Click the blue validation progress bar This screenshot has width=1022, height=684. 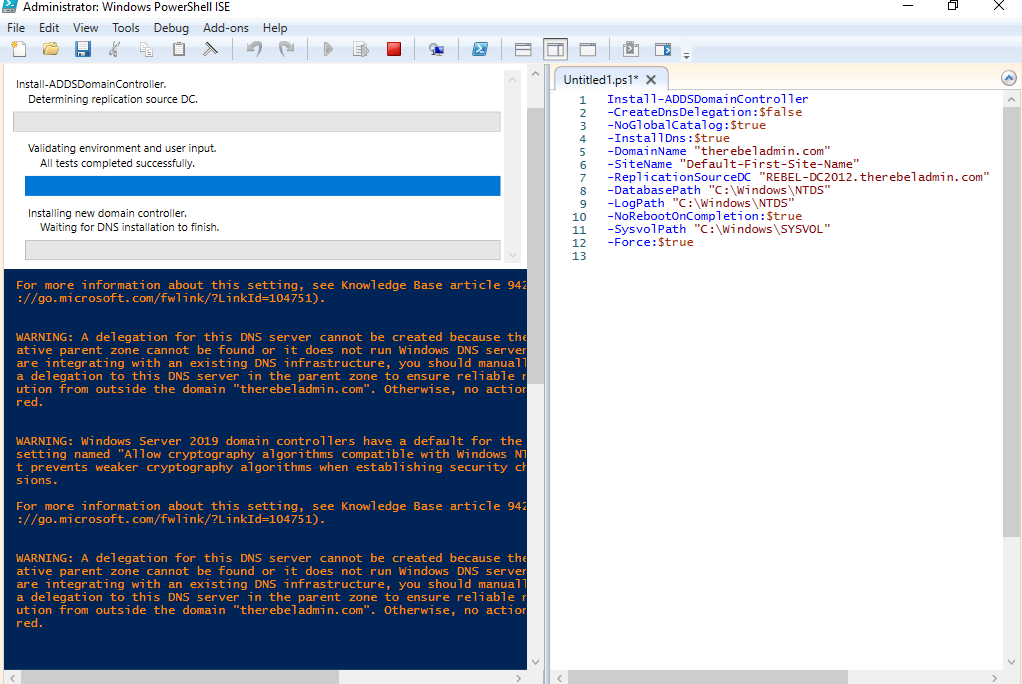point(263,186)
